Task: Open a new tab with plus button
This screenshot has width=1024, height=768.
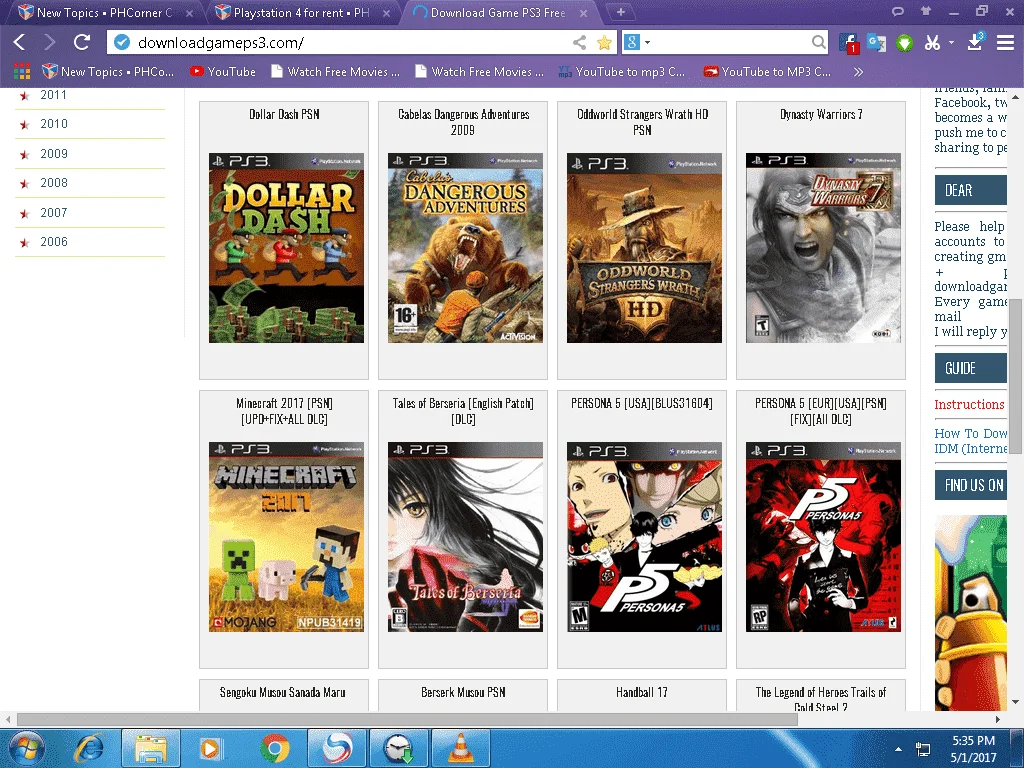Action: 620,12
